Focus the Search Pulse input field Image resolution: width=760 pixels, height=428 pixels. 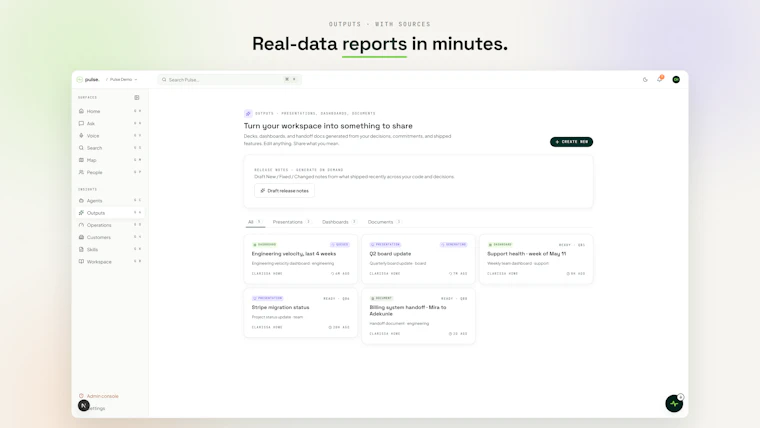229,79
